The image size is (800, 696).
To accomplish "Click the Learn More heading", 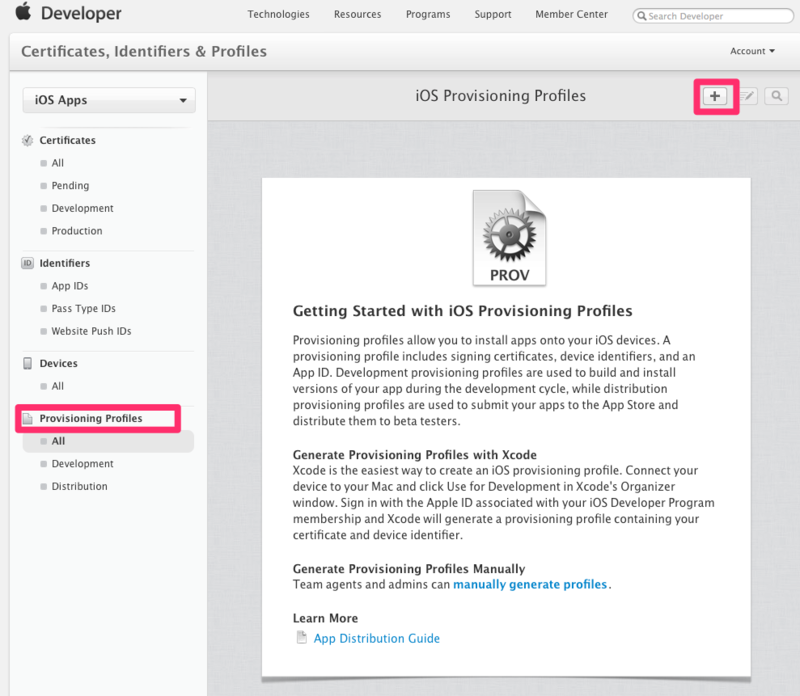I will (325, 618).
